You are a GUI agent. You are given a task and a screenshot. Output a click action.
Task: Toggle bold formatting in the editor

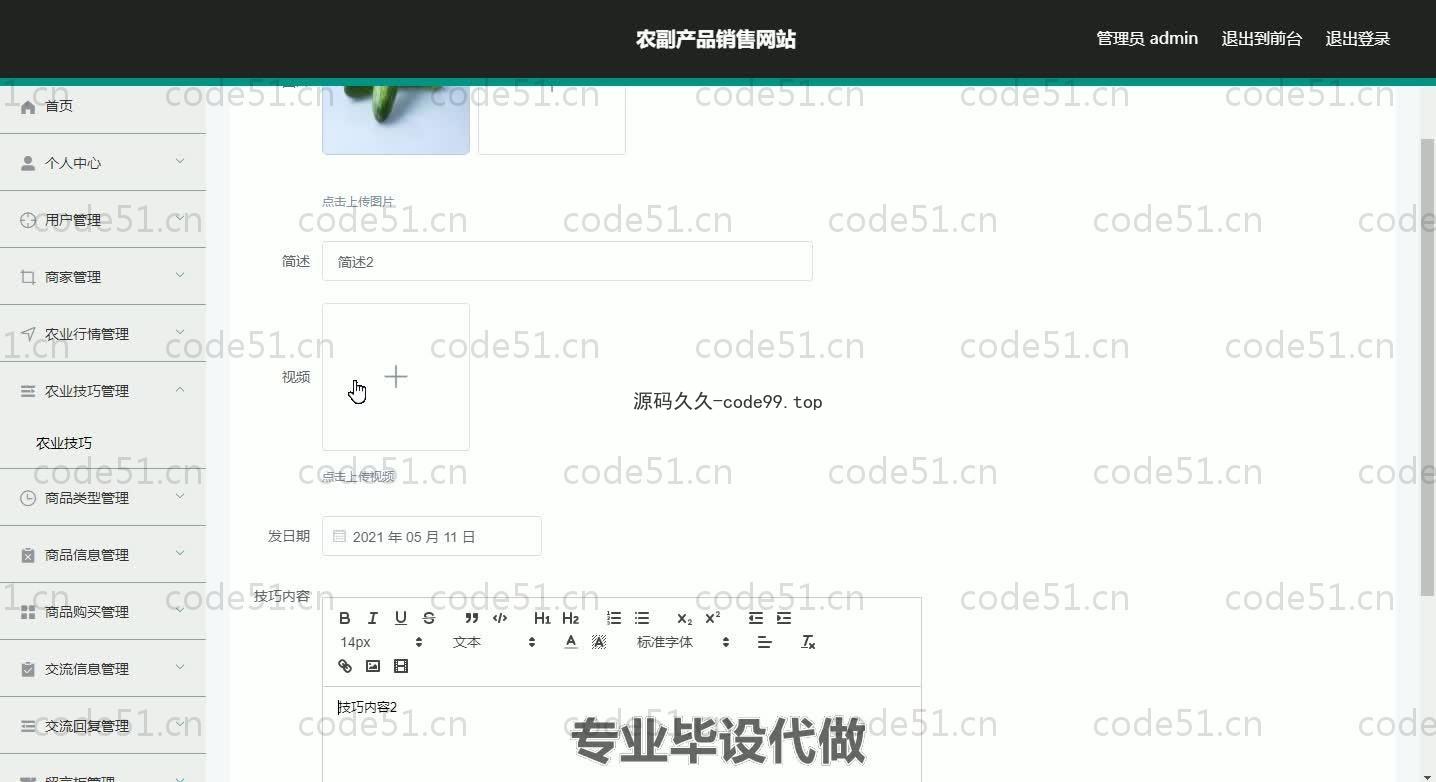[x=345, y=618]
